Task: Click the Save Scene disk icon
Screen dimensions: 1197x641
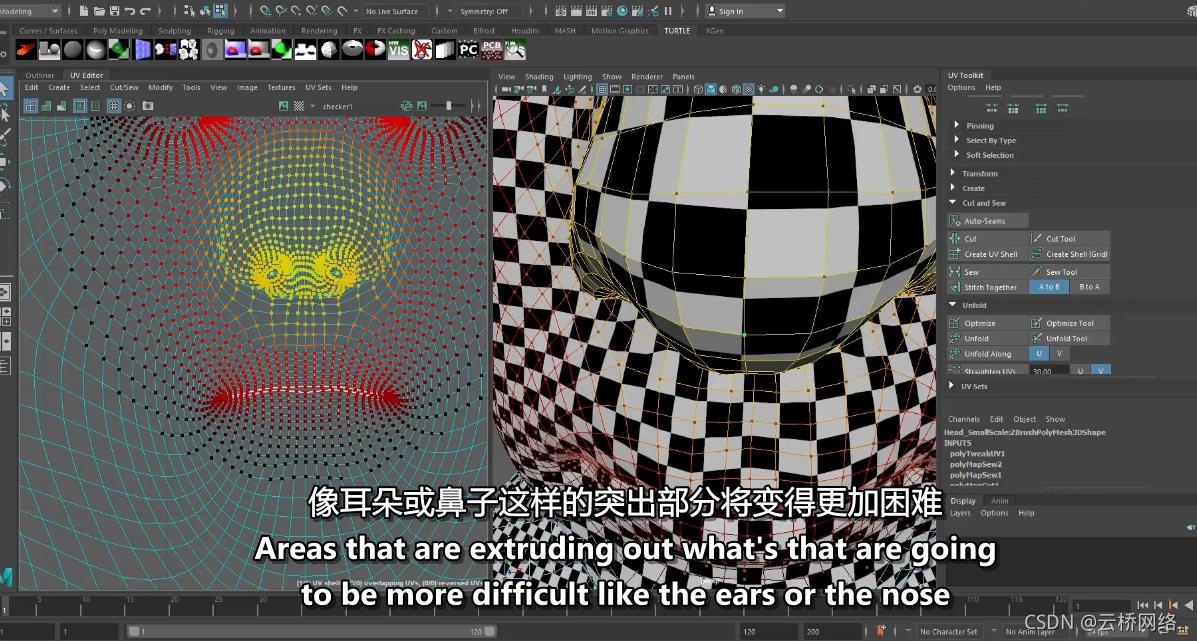Action: point(115,11)
